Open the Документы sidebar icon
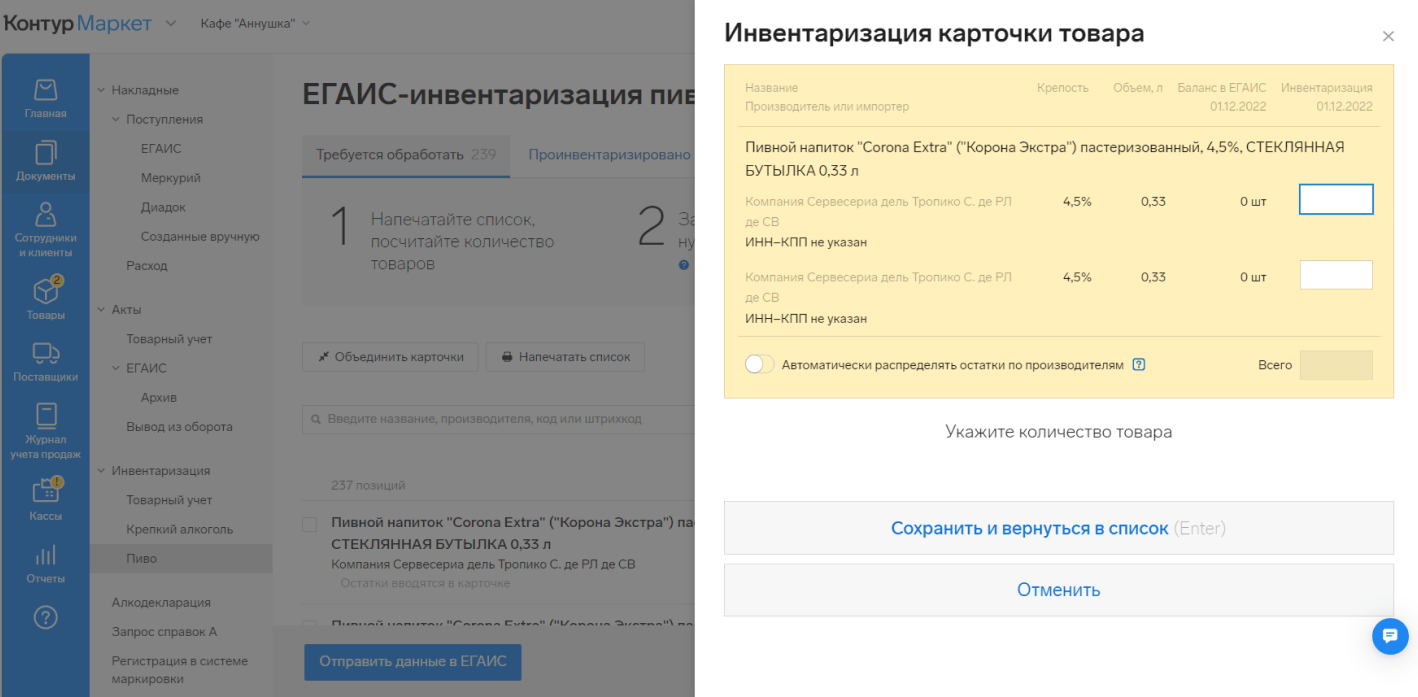 coord(45,162)
